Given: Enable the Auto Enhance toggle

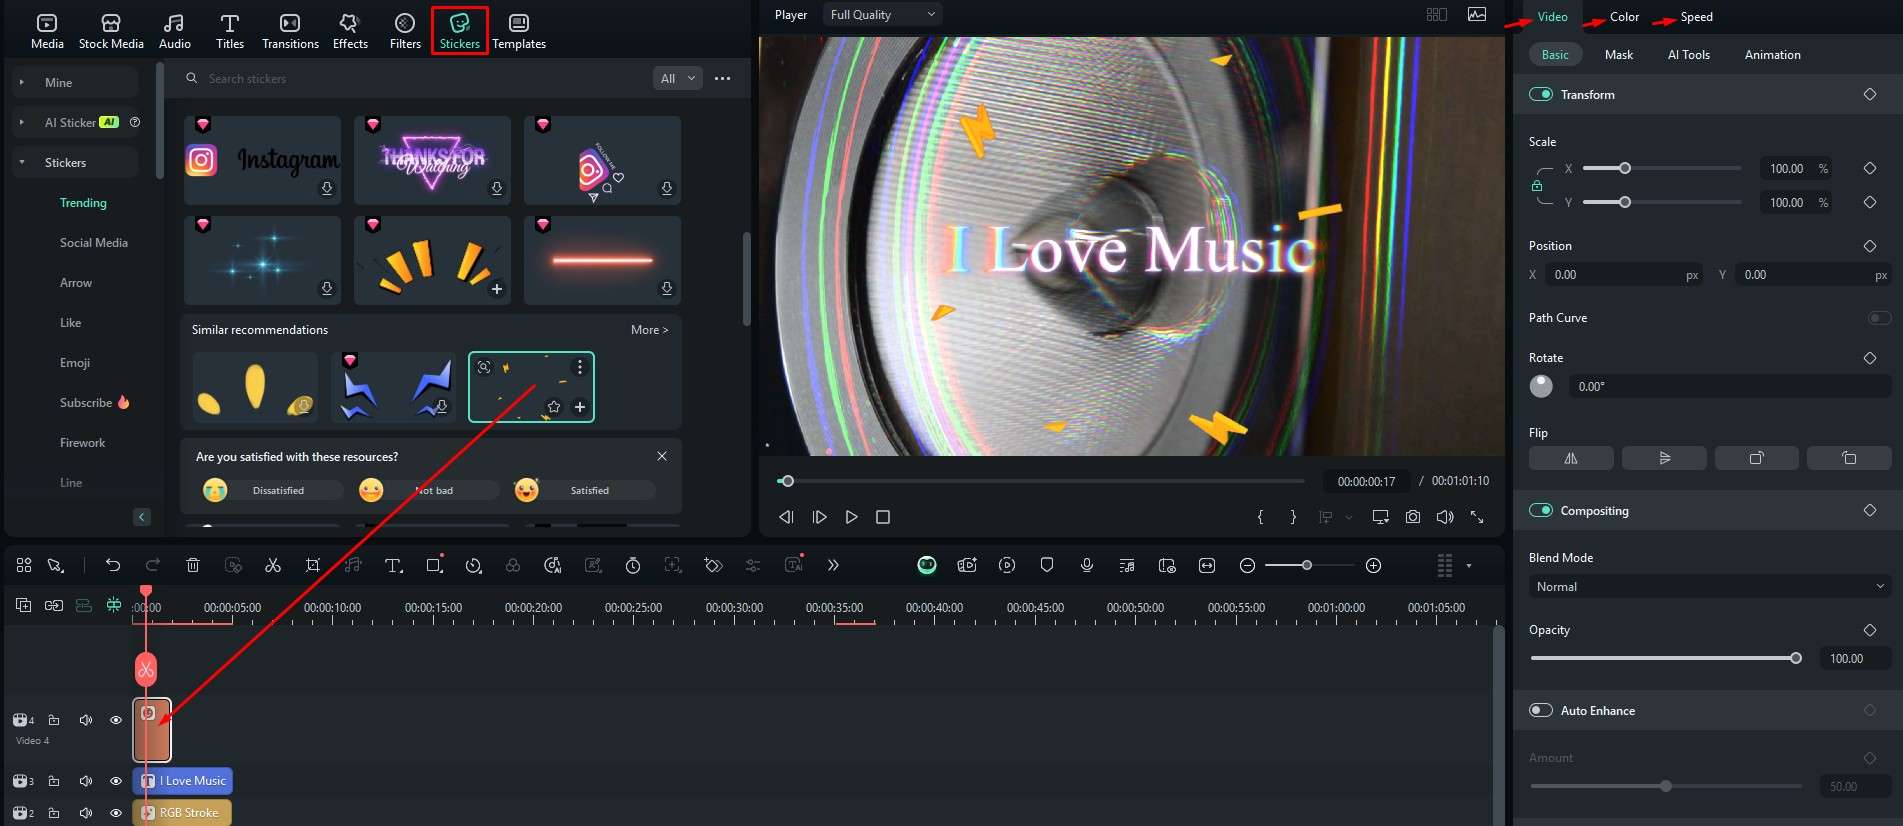Looking at the screenshot, I should pyautogui.click(x=1541, y=710).
